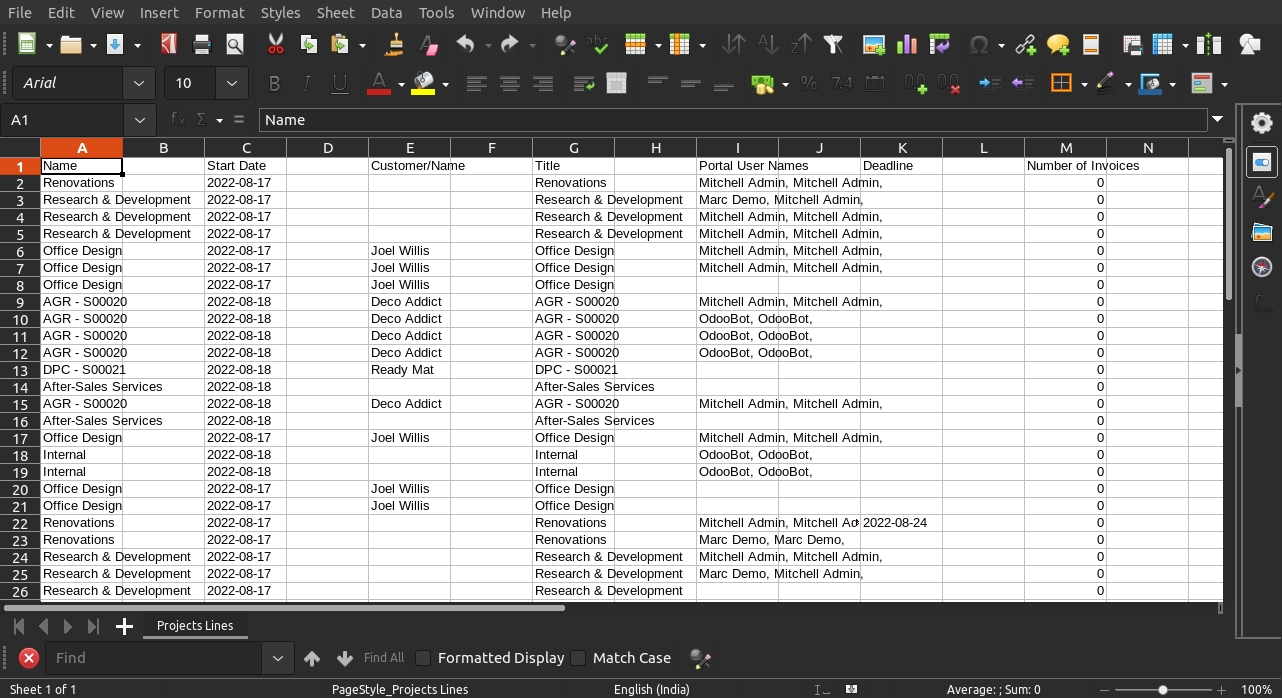
Task: Click the Insert Hyperlink icon
Action: (x=1025, y=44)
